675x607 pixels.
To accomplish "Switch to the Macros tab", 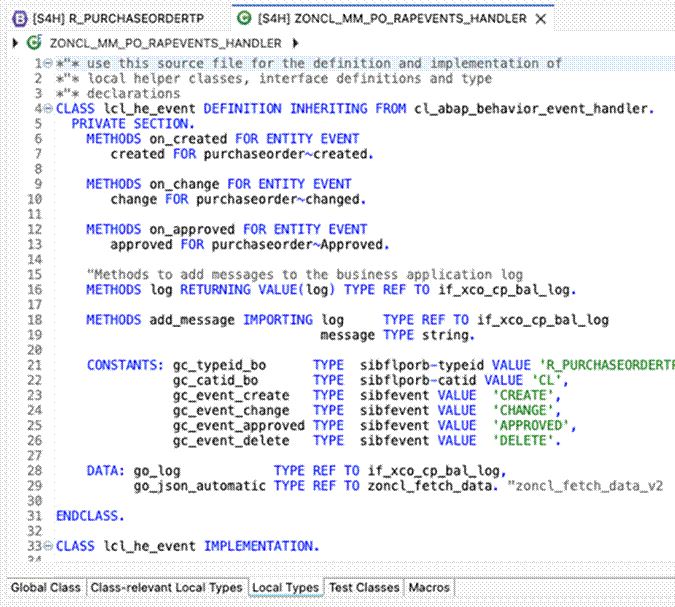I will (430, 587).
